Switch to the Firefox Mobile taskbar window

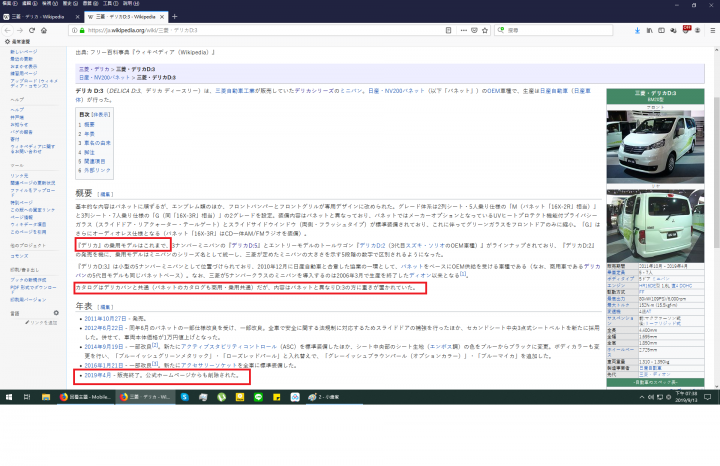click(x=85, y=397)
